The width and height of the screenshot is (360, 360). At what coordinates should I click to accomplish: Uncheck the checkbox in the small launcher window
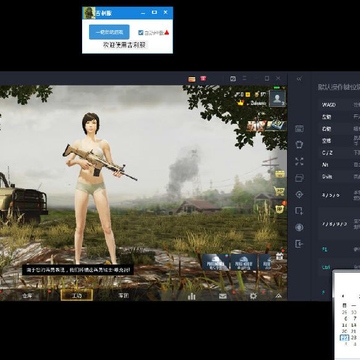pyautogui.click(x=141, y=33)
